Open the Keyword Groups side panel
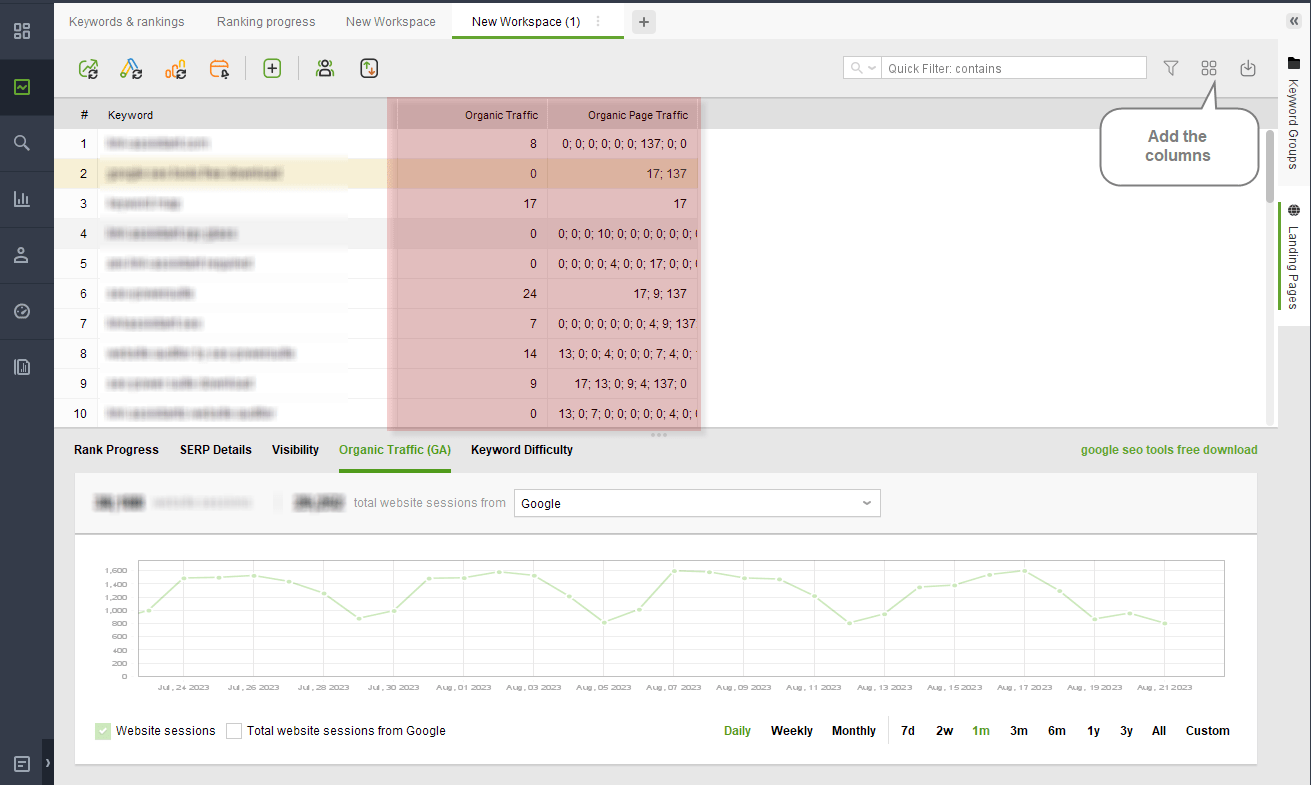This screenshot has height=785, width=1311. point(1294,116)
